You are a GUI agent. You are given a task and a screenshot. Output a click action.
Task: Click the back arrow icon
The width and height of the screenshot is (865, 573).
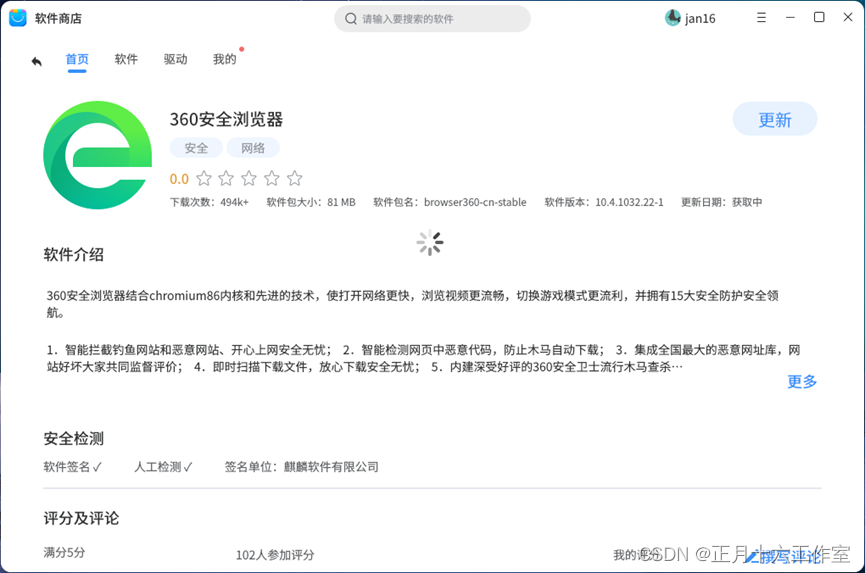pos(36,61)
